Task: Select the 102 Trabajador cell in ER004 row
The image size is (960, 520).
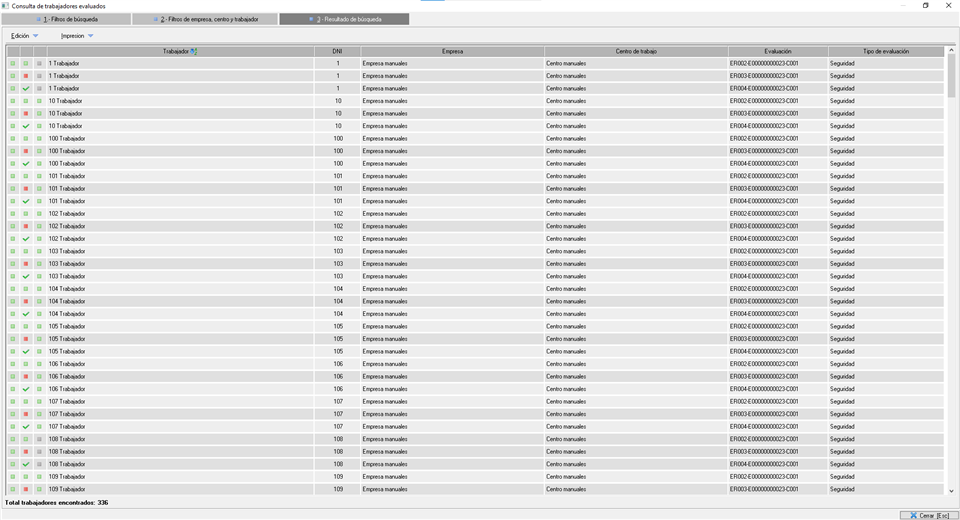Action: coord(181,239)
